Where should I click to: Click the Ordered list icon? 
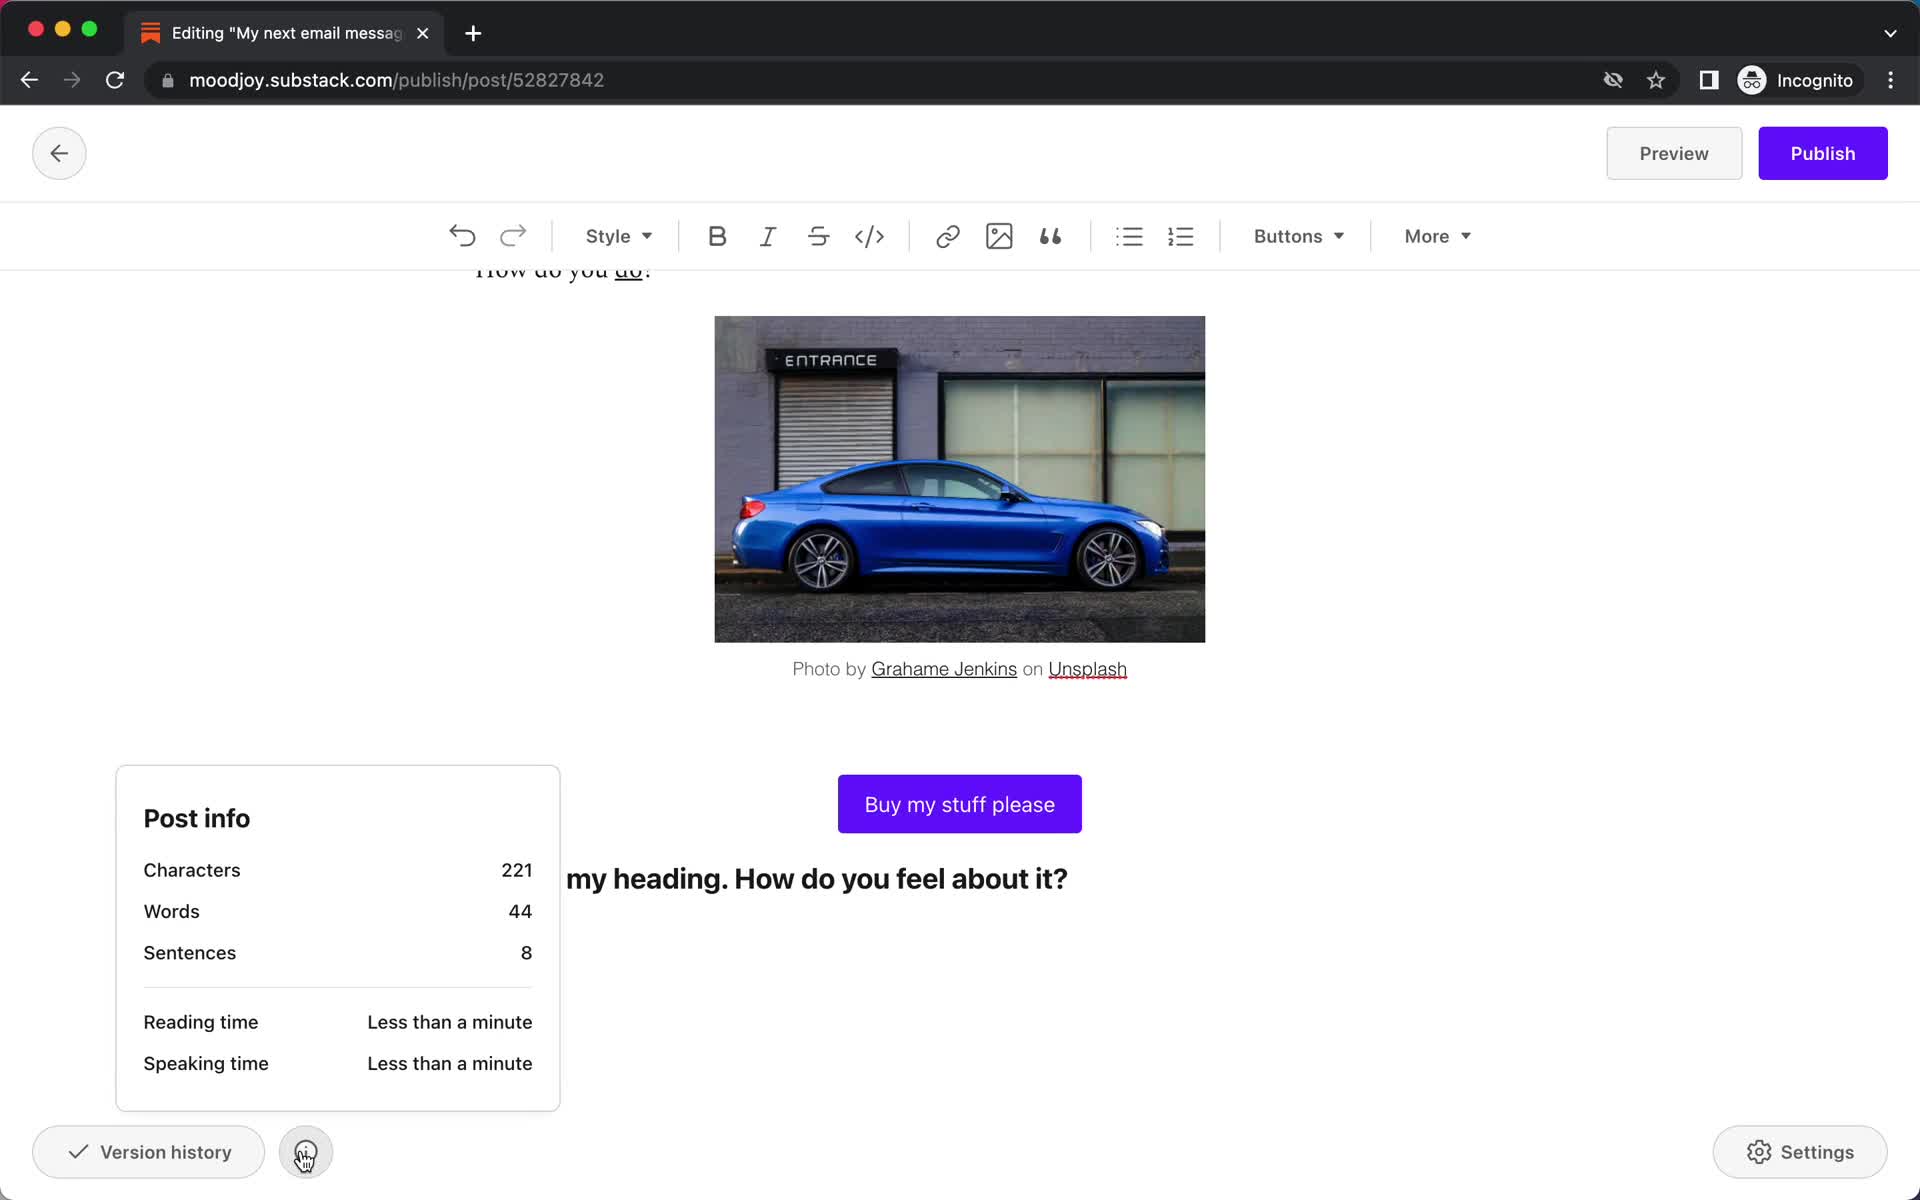(1180, 236)
